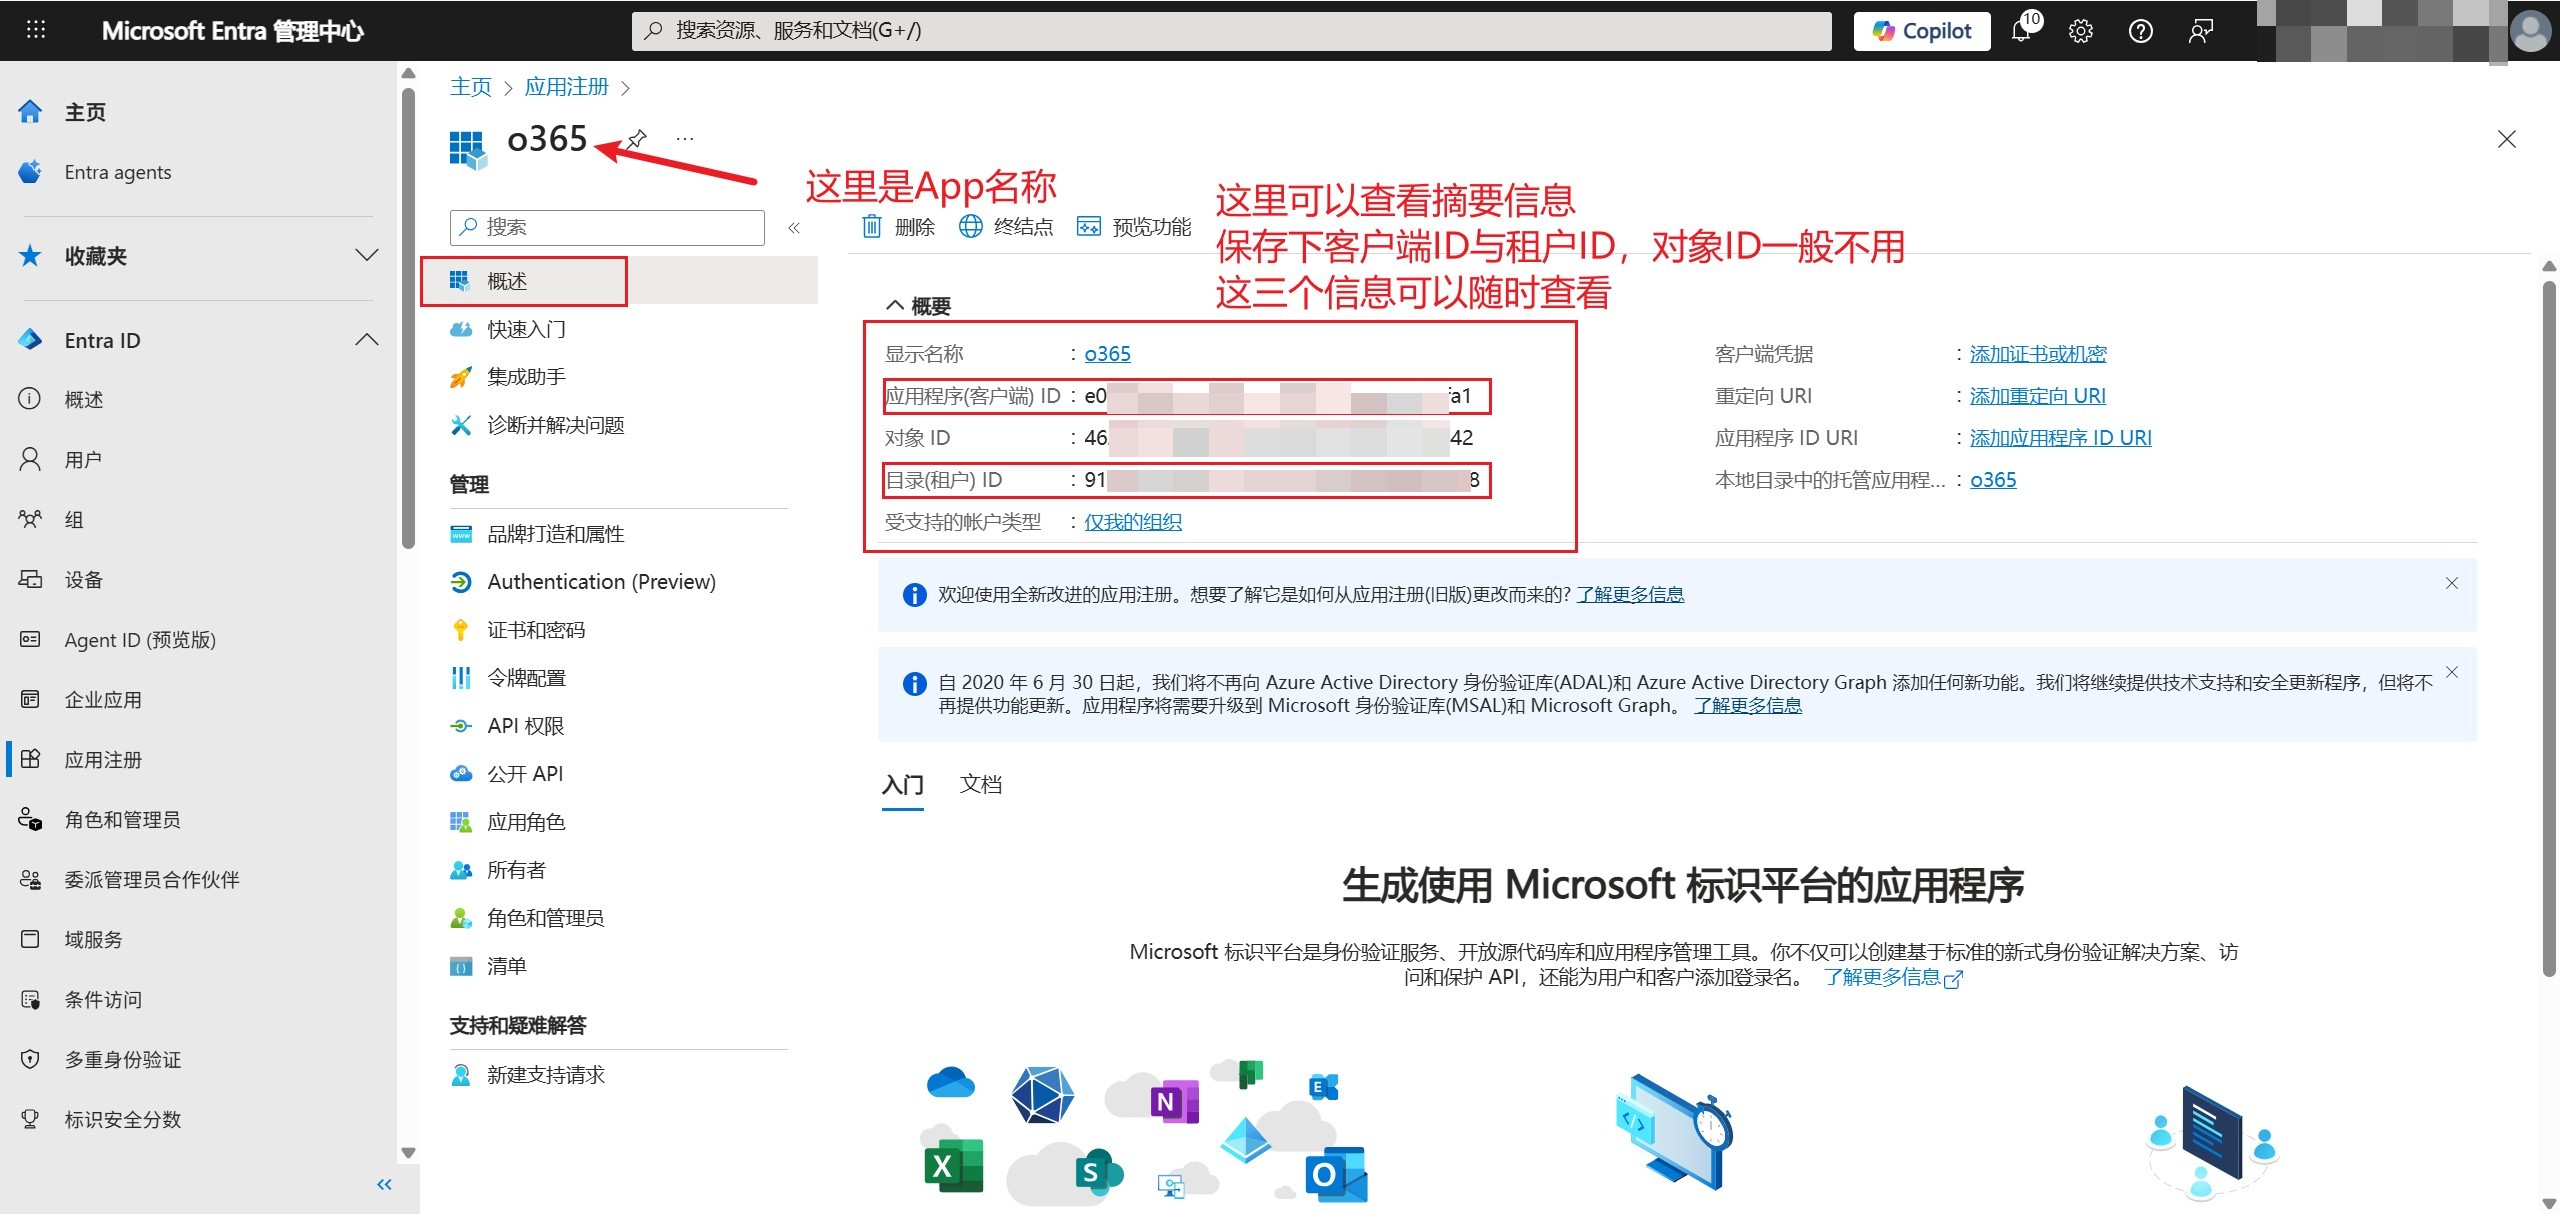Switch to the 文档 tab
The height and width of the screenshot is (1214, 2560).
coord(981,784)
